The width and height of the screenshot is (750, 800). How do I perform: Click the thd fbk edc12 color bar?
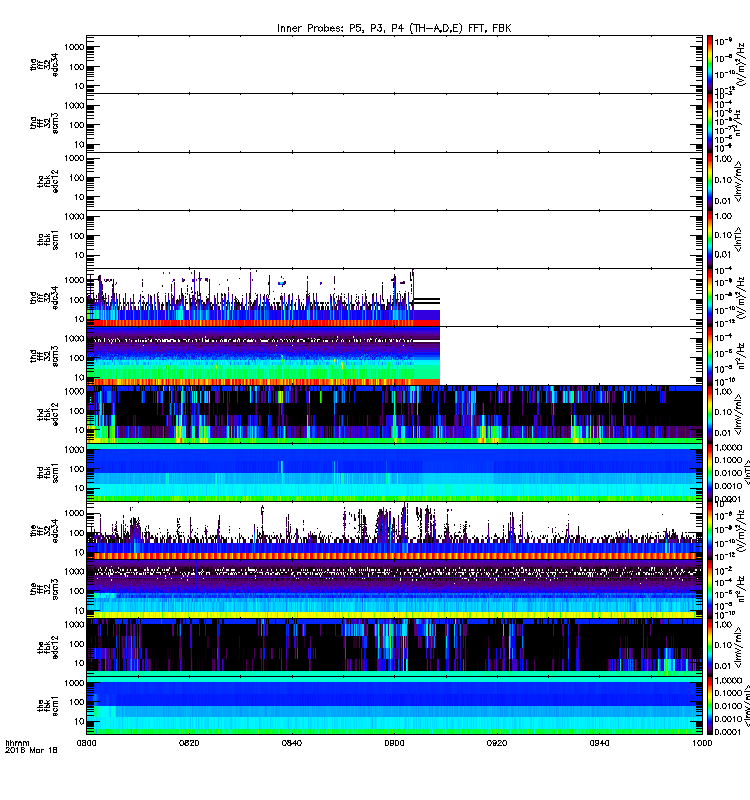pyautogui.click(x=710, y=414)
